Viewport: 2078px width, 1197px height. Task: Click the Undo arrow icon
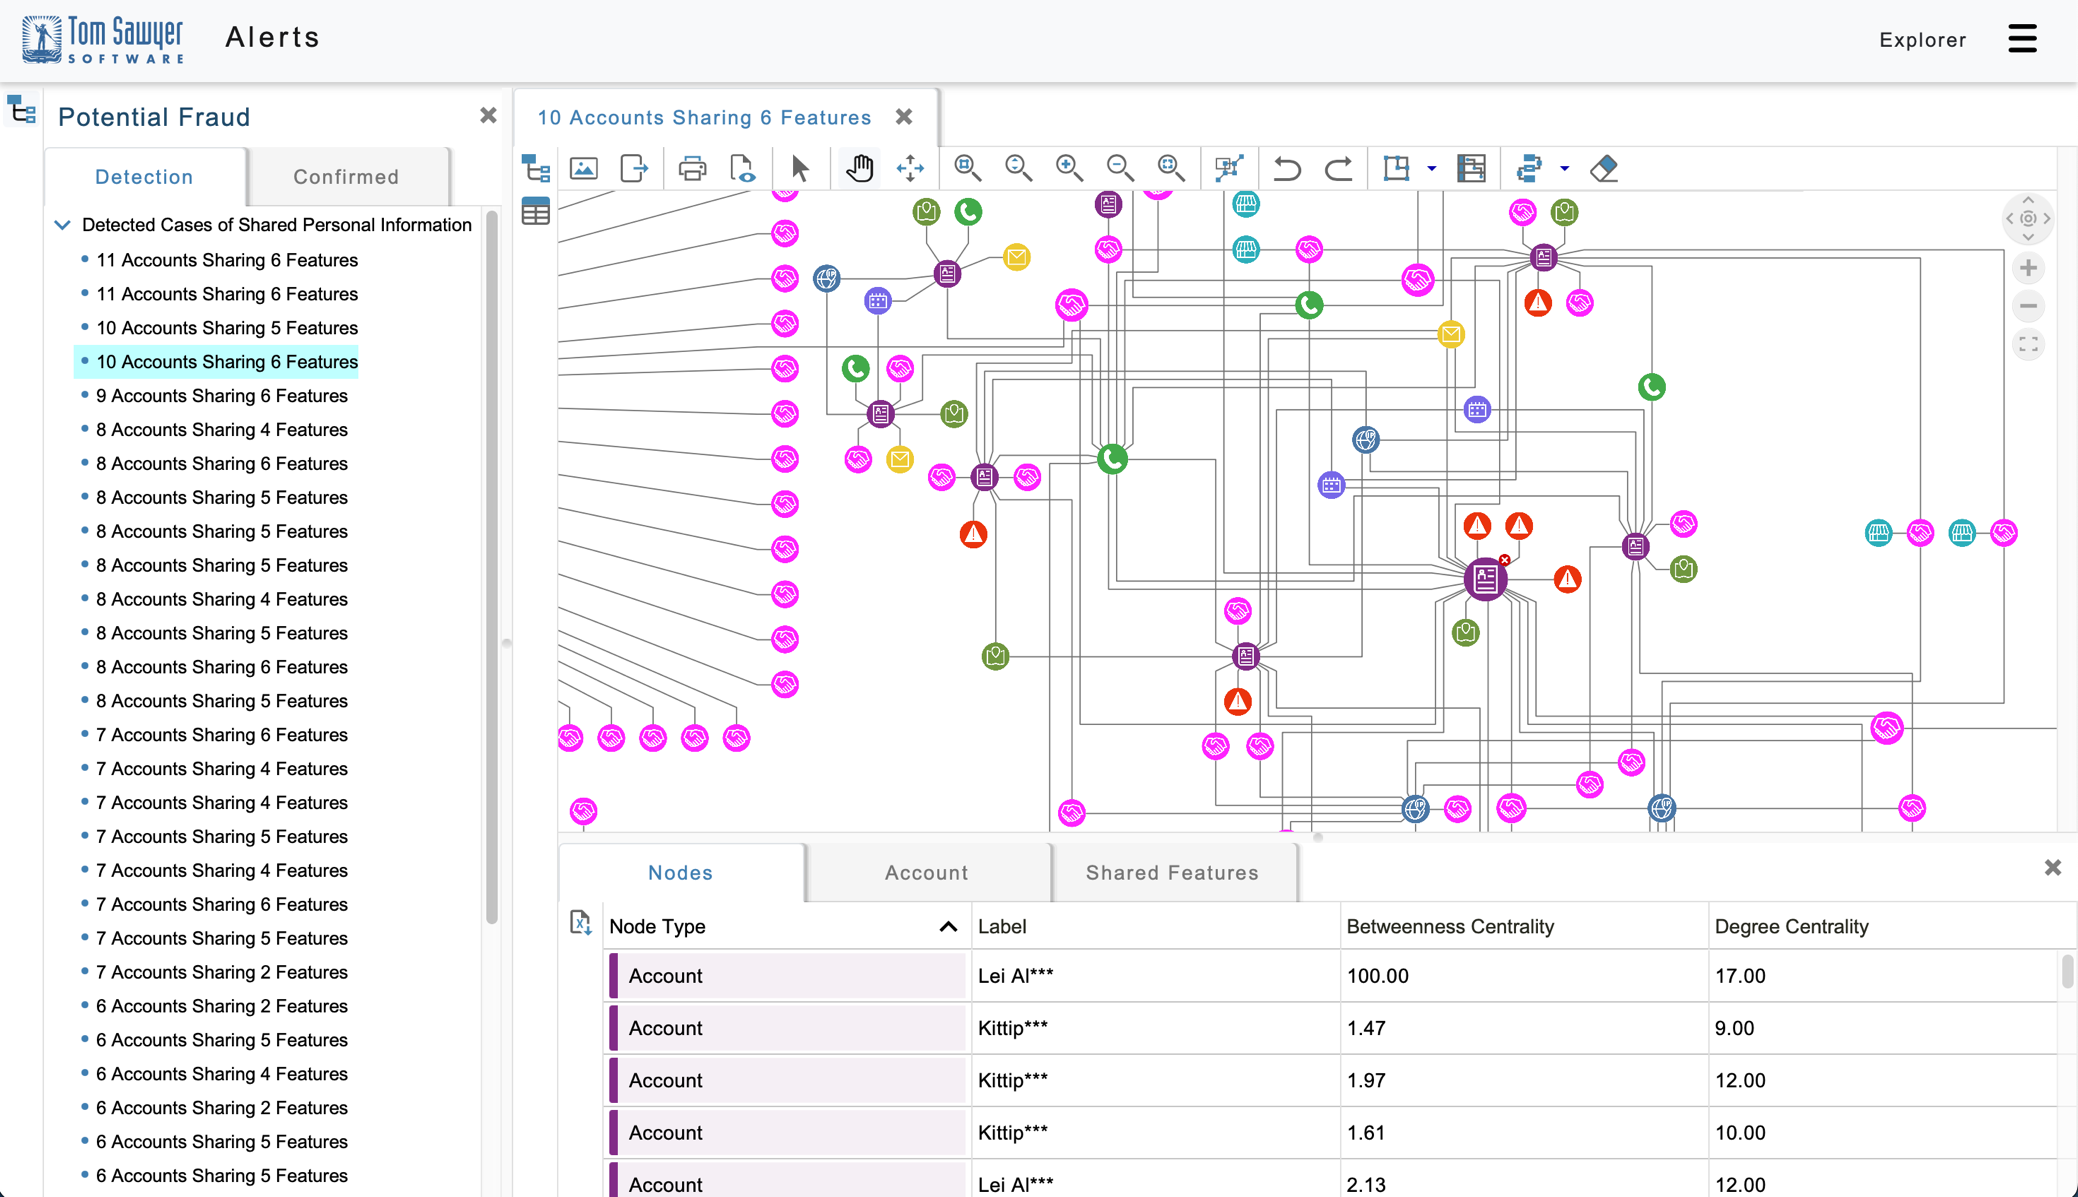[x=1287, y=168]
